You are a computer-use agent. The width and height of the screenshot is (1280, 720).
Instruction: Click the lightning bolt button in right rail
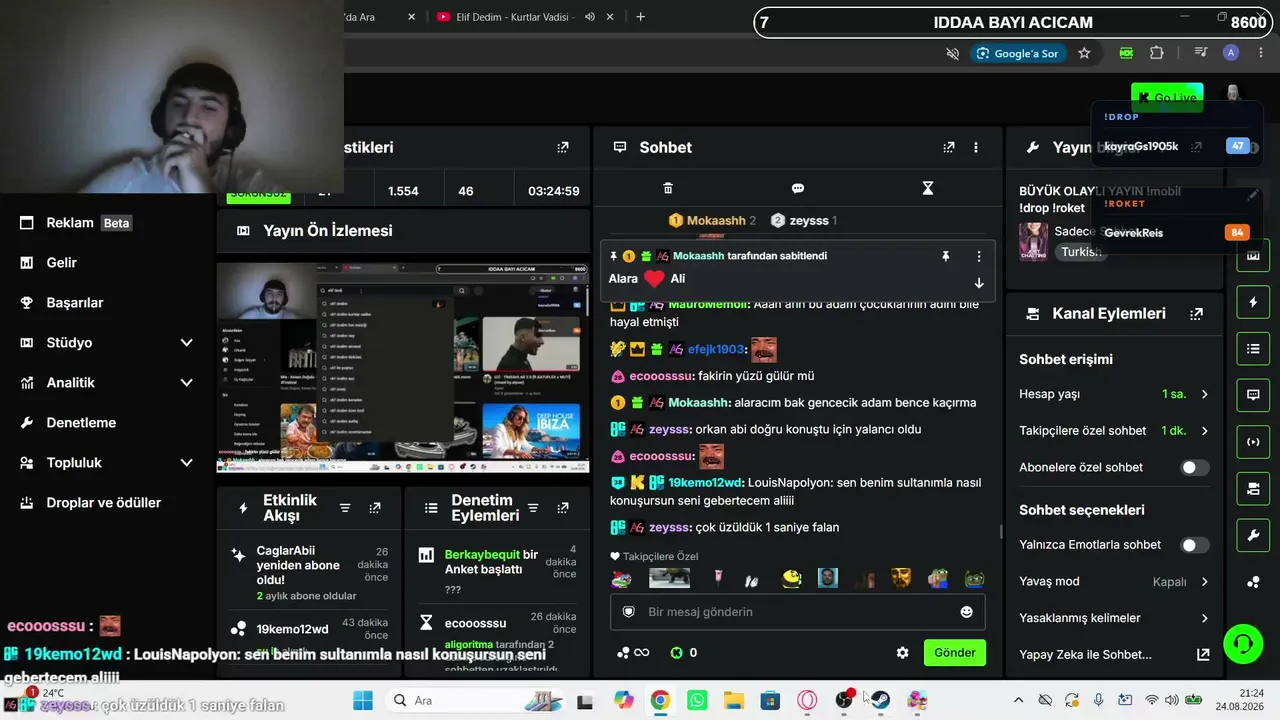[x=1253, y=302]
